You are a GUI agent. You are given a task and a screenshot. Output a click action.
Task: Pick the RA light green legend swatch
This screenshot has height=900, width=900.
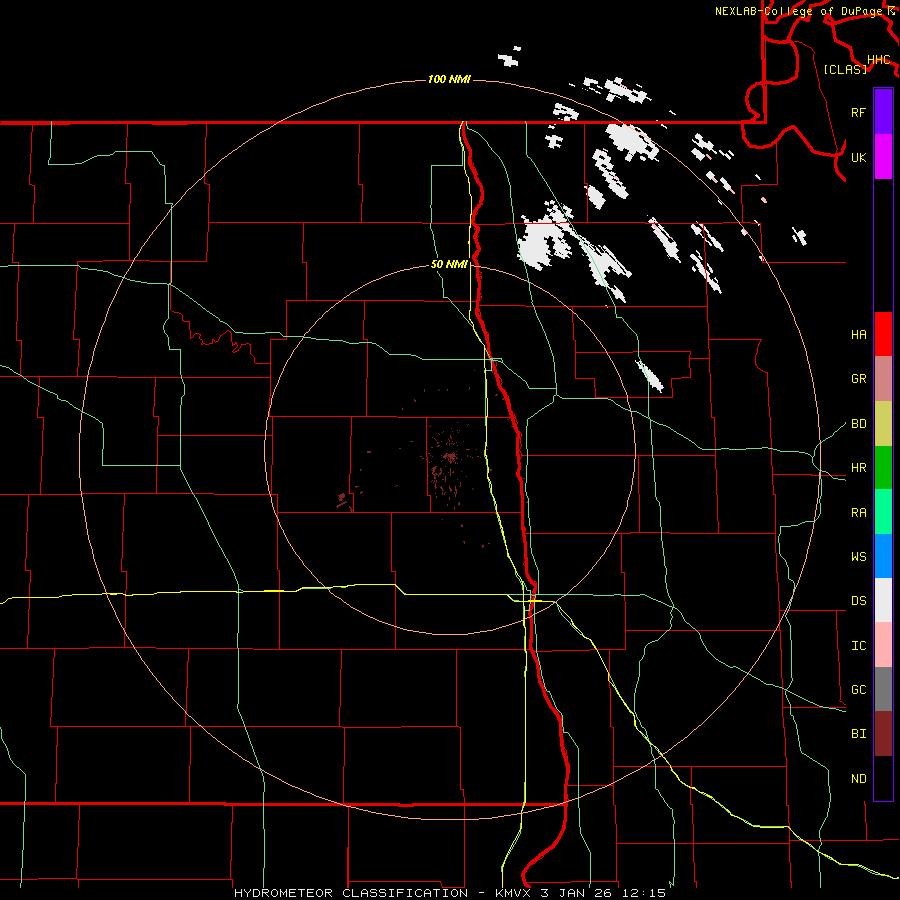883,512
